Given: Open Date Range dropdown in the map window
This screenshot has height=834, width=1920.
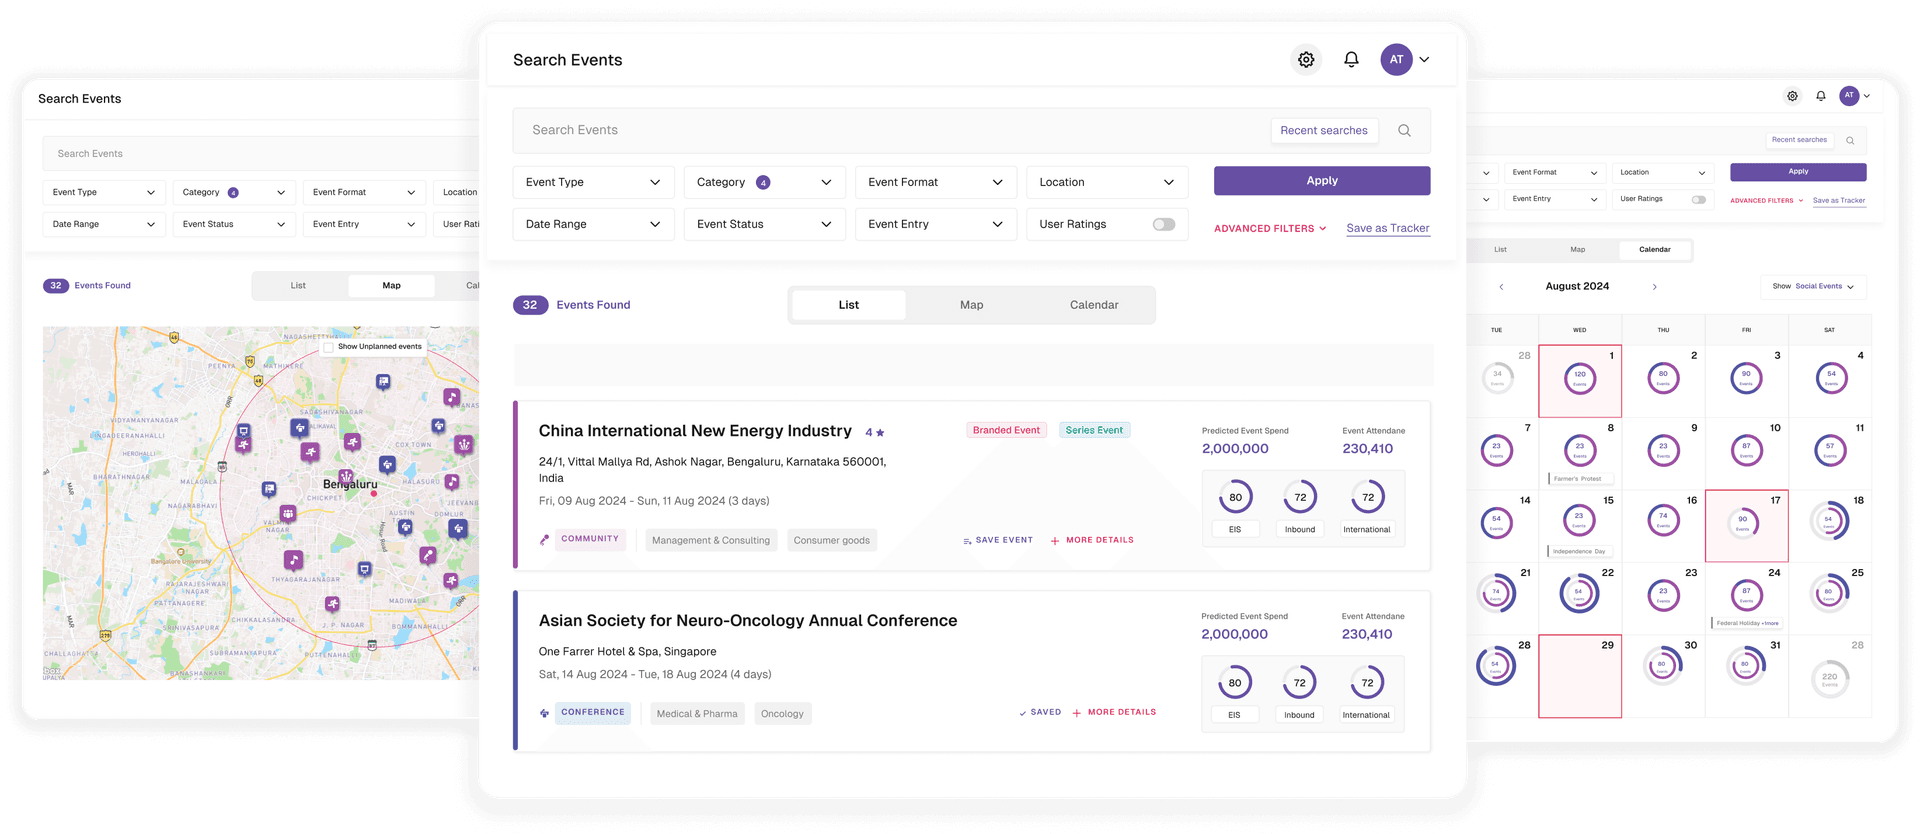Looking at the screenshot, I should 103,224.
